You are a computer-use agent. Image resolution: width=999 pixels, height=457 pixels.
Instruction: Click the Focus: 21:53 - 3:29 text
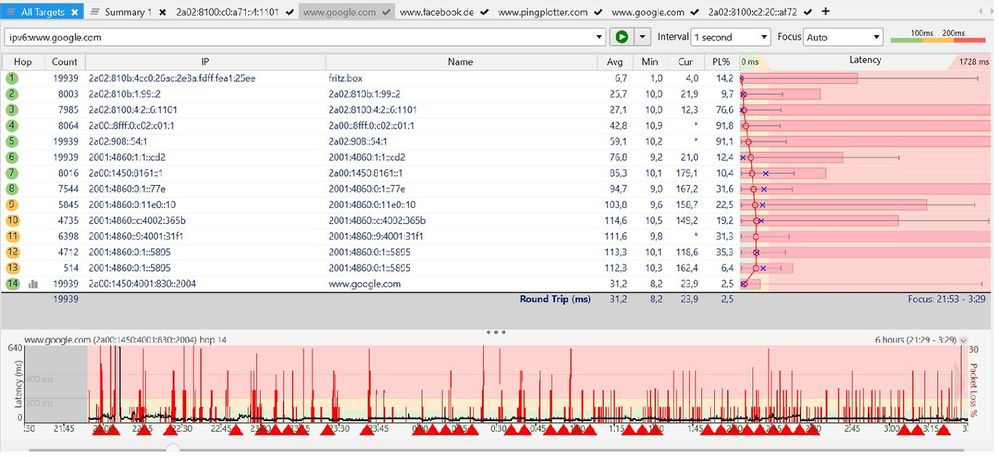click(x=949, y=299)
